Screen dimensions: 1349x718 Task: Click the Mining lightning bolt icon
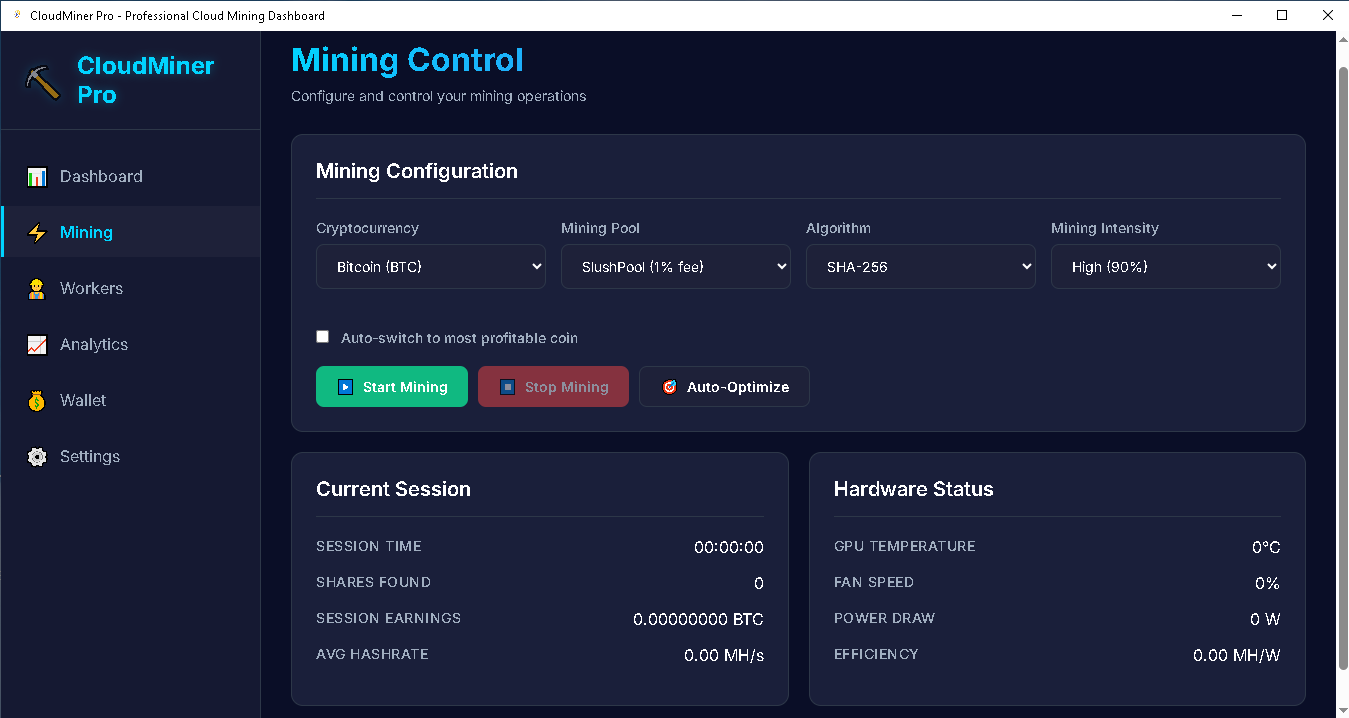click(x=37, y=233)
